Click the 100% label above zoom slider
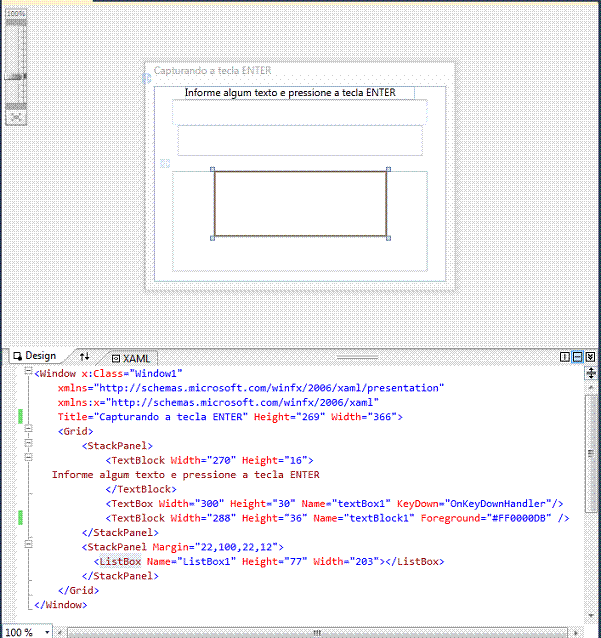This screenshot has width=601, height=638. (x=16, y=13)
